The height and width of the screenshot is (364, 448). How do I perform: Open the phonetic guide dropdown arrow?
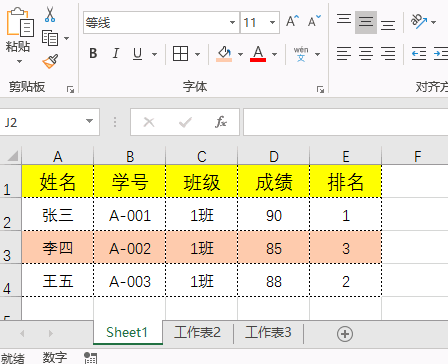(317, 54)
